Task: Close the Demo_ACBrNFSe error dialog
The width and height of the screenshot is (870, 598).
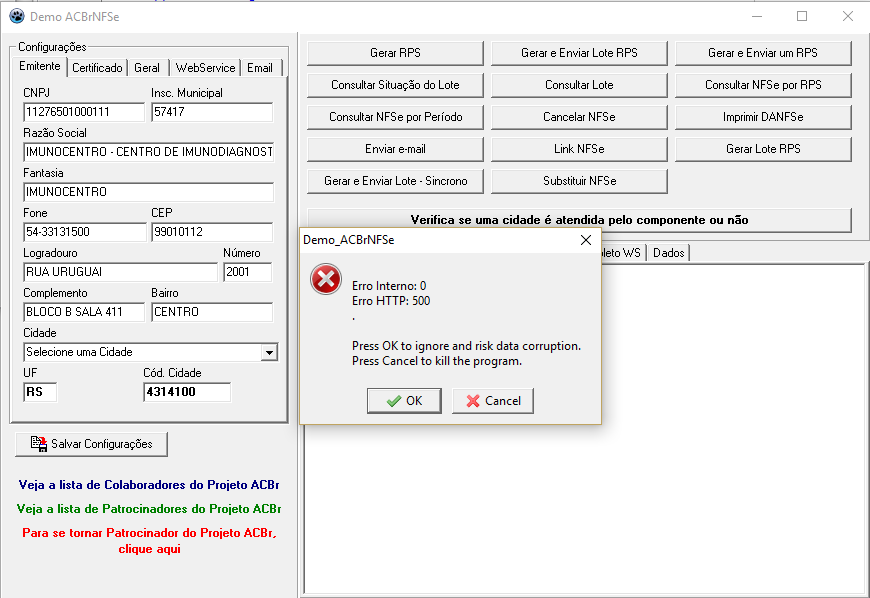Action: coord(585,240)
